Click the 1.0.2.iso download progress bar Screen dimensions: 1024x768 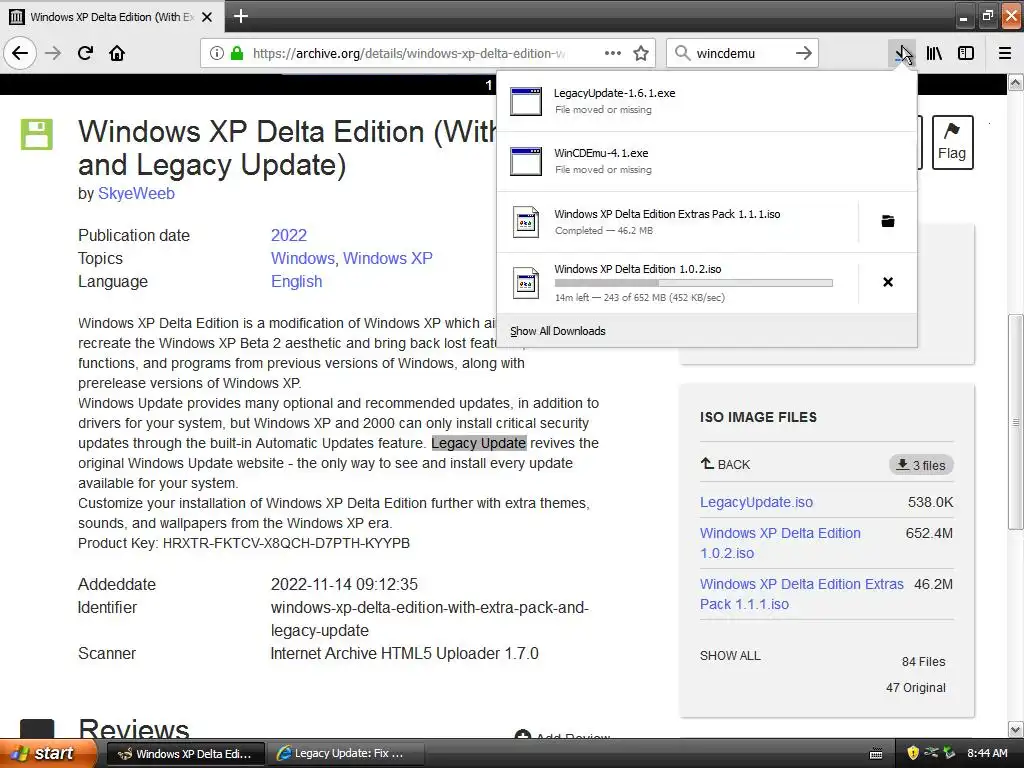click(694, 283)
